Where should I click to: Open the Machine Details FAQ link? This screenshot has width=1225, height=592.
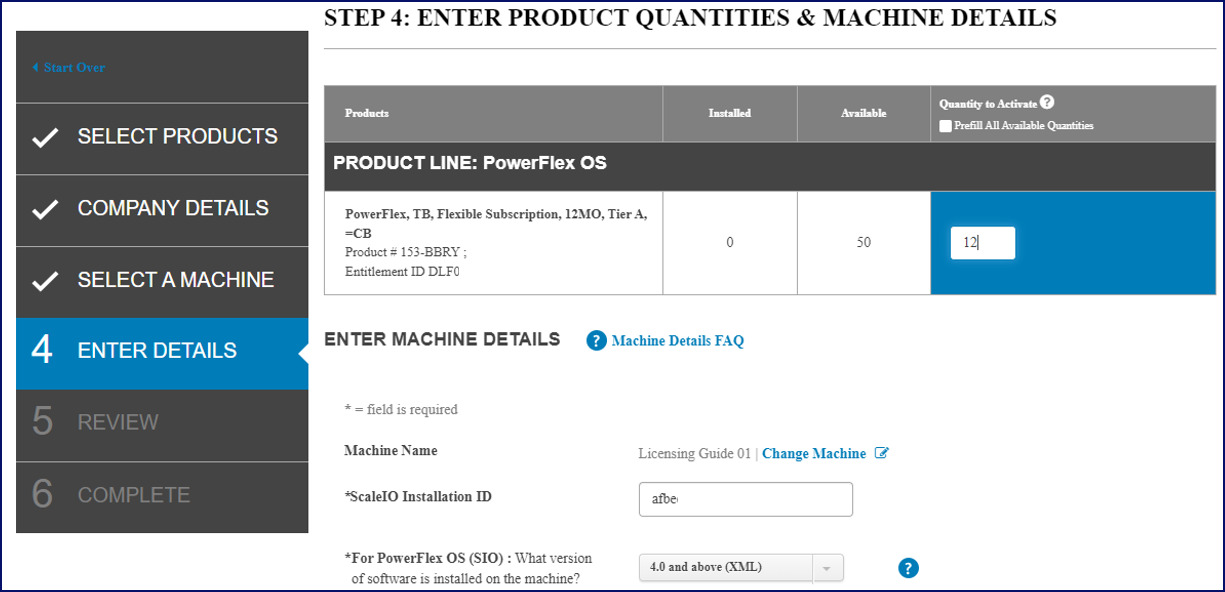coord(677,341)
